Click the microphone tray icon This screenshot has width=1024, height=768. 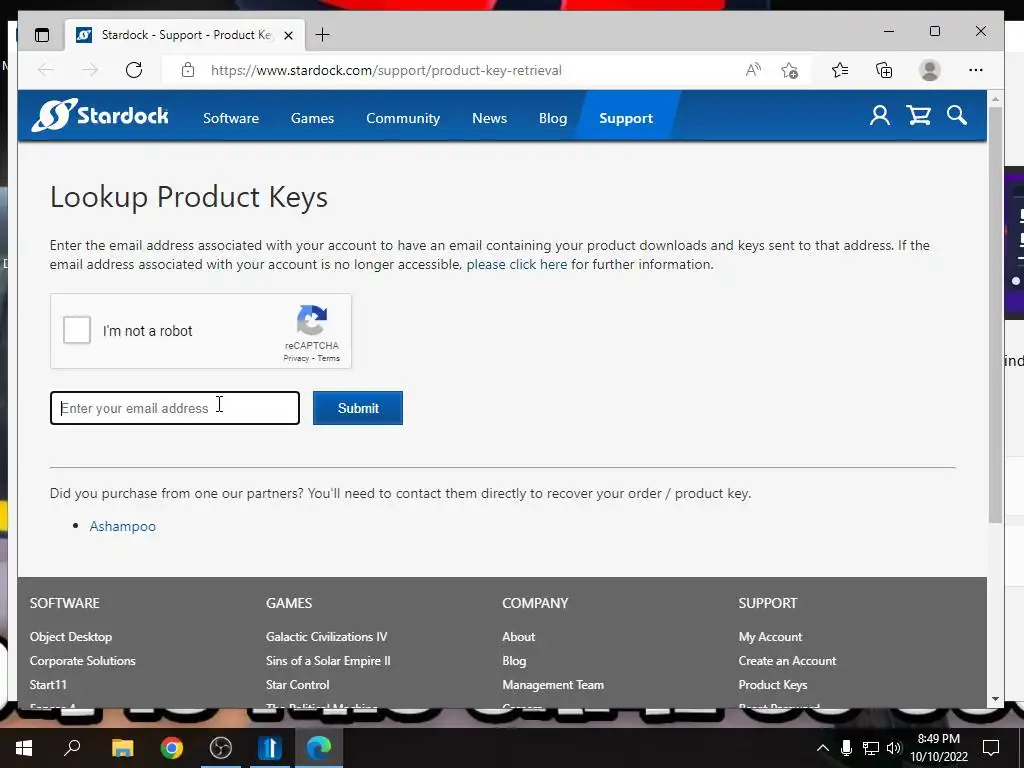[846, 748]
